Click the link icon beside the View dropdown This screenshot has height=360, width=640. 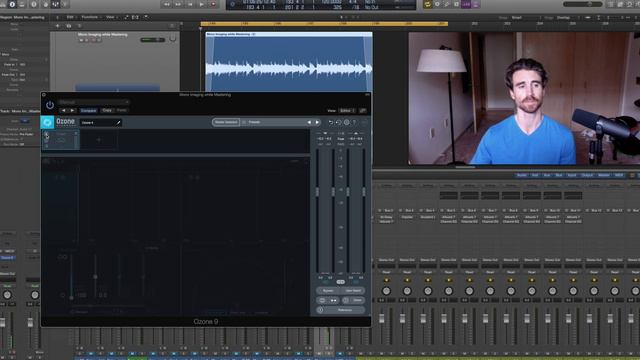pyautogui.click(x=362, y=111)
